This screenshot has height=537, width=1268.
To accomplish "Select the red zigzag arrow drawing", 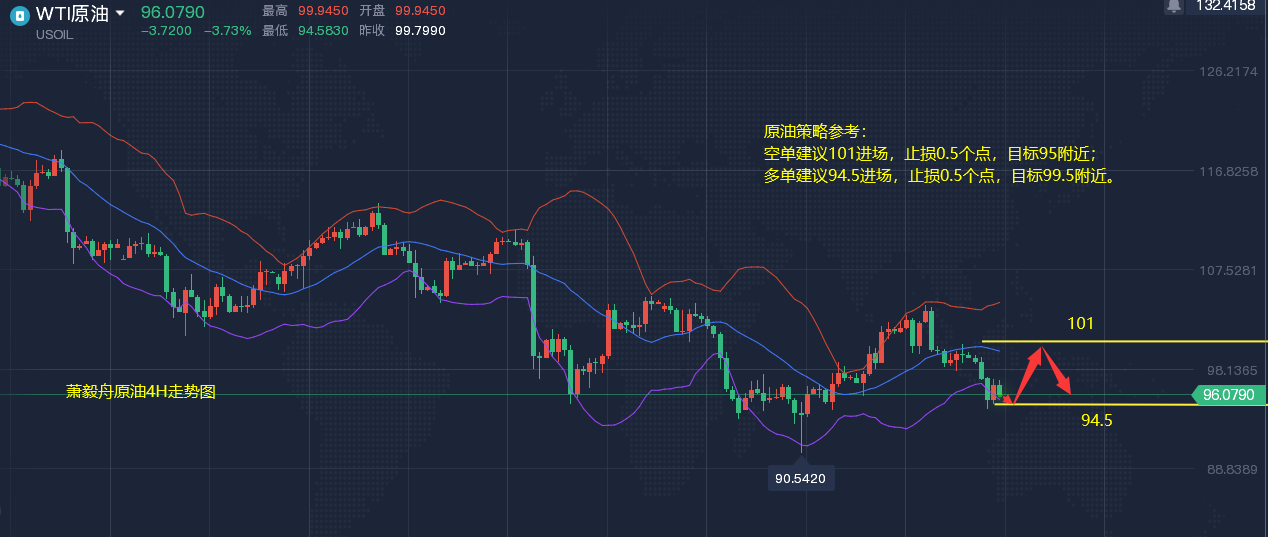I will coord(1040,375).
